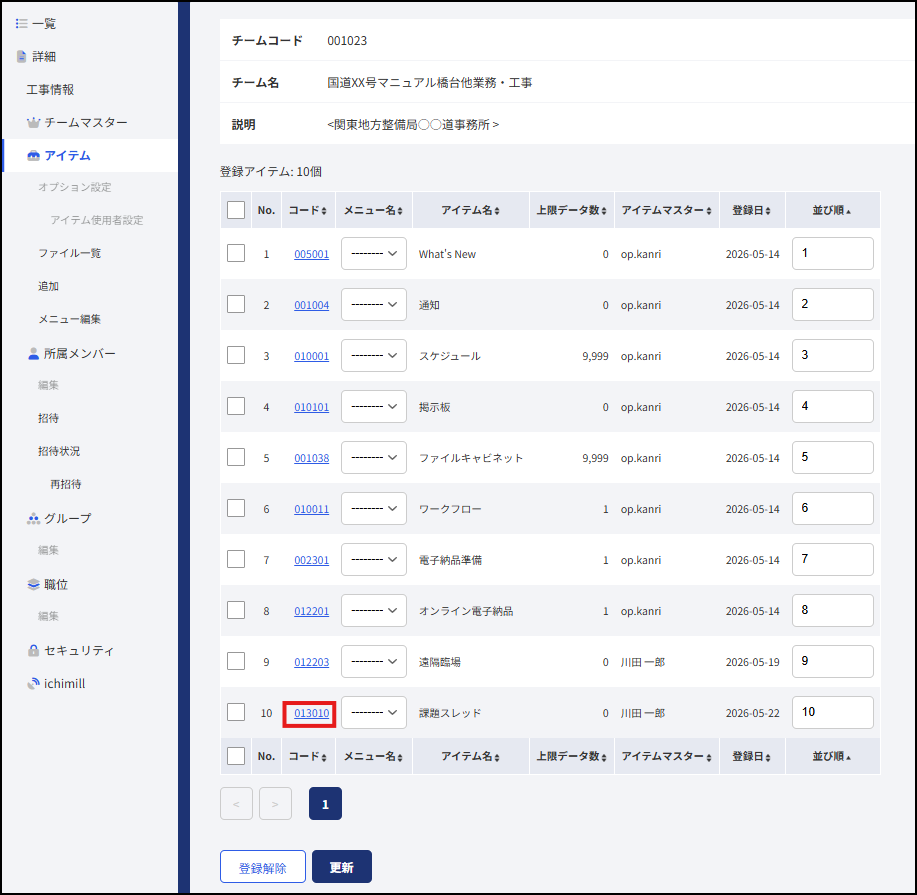Open menu name dropdown for 通知

pos(374,304)
